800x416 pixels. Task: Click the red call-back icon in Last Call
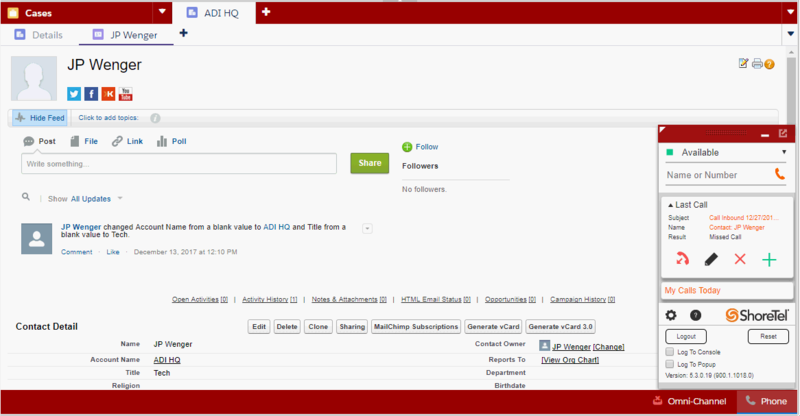coord(682,259)
